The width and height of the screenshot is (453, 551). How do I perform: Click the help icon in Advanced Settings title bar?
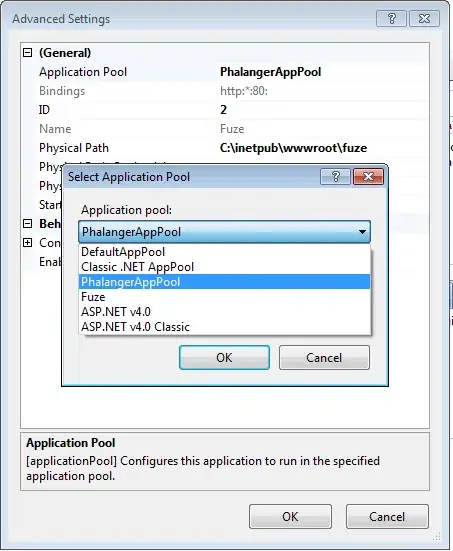coord(391,18)
